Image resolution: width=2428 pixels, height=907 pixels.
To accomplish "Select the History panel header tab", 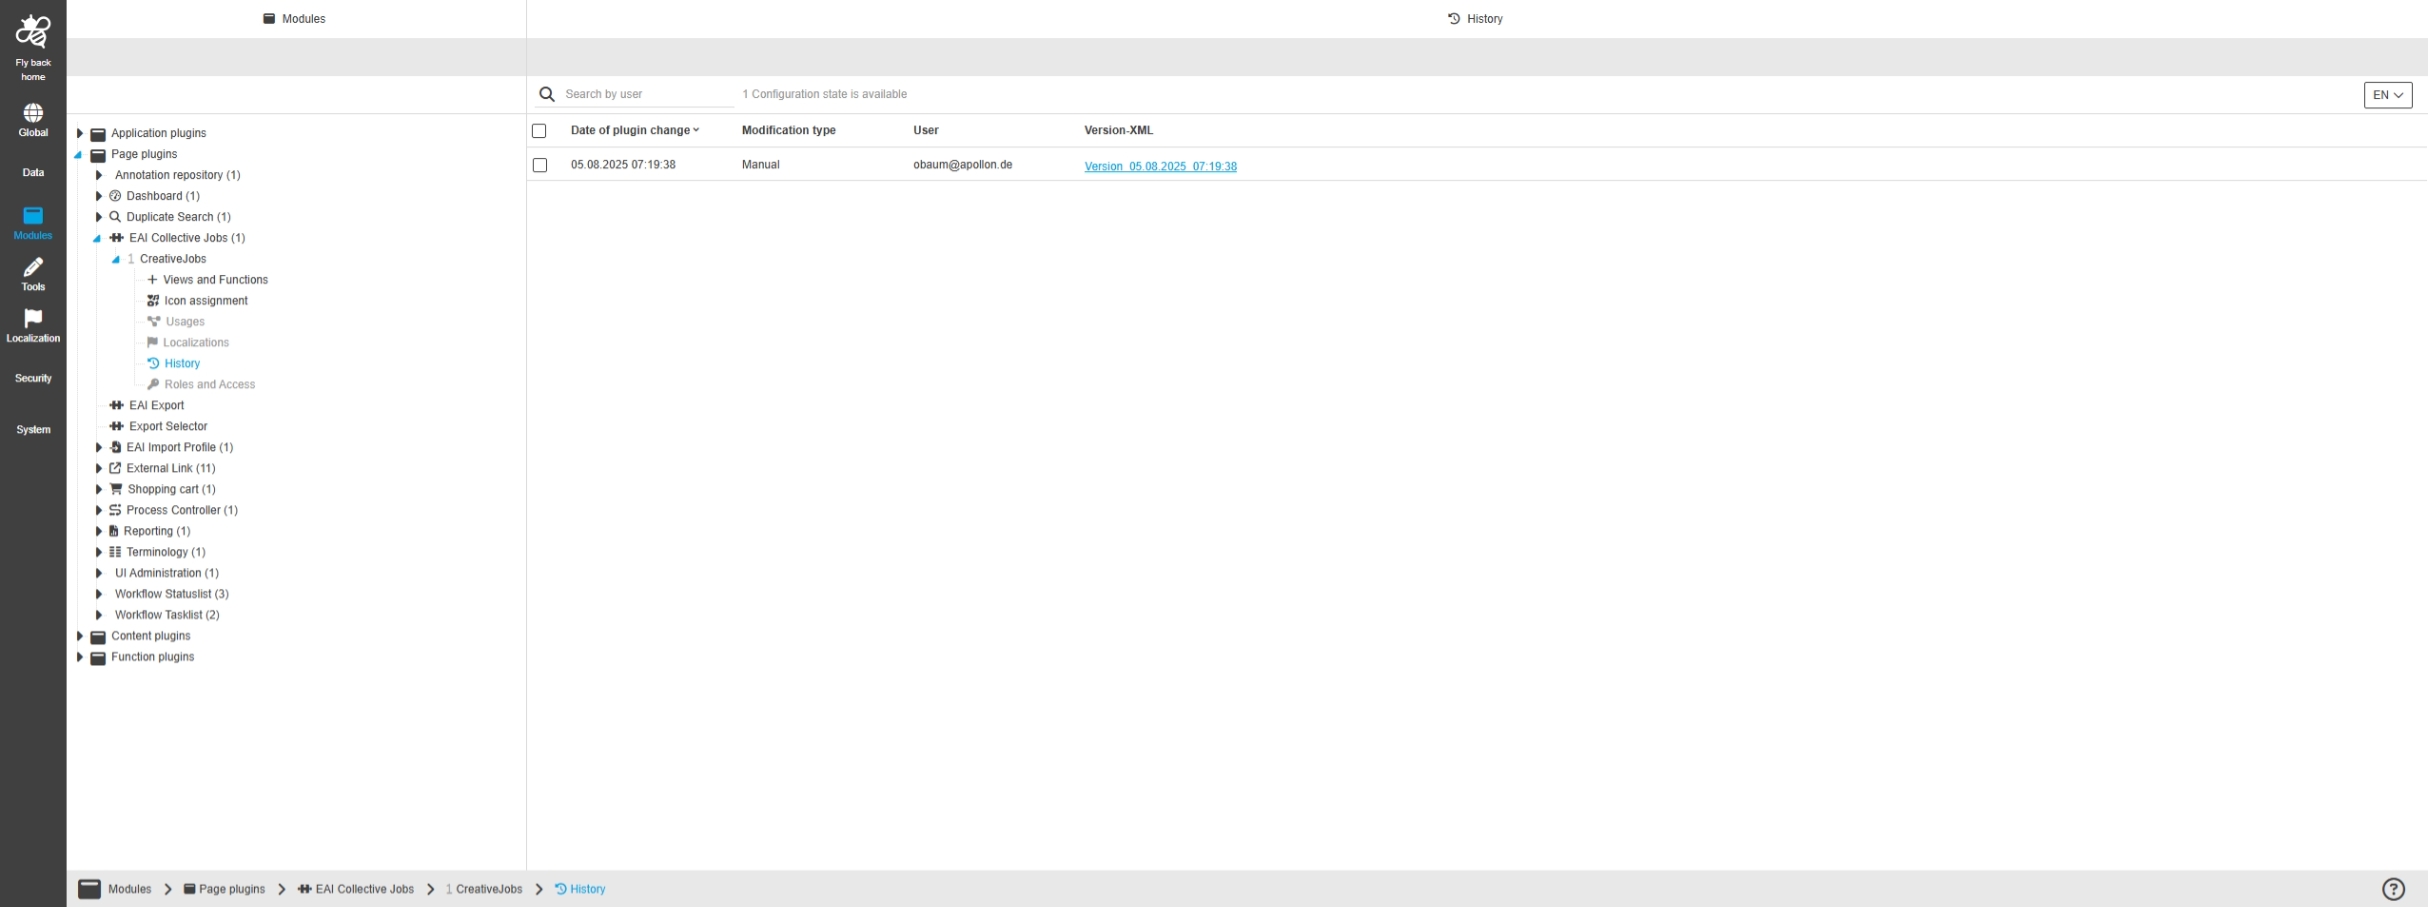I will point(1475,19).
